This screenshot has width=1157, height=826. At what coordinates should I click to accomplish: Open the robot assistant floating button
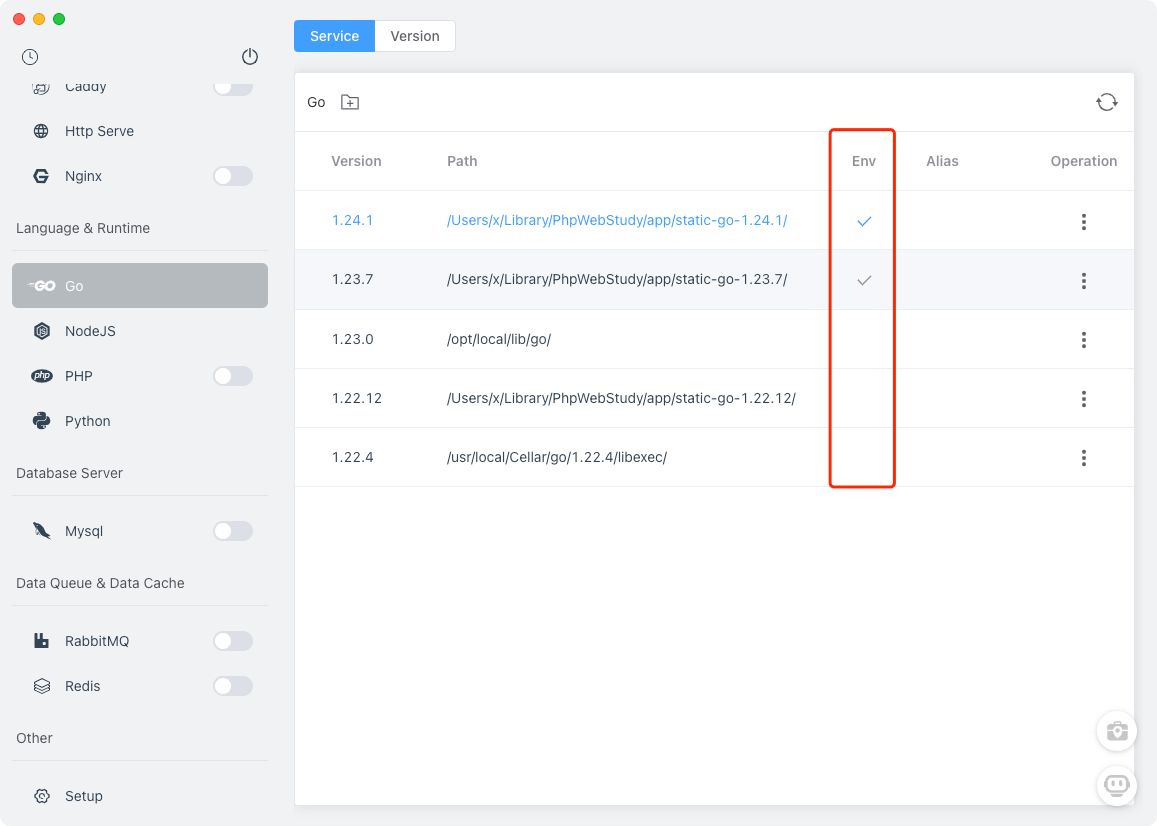[1116, 785]
